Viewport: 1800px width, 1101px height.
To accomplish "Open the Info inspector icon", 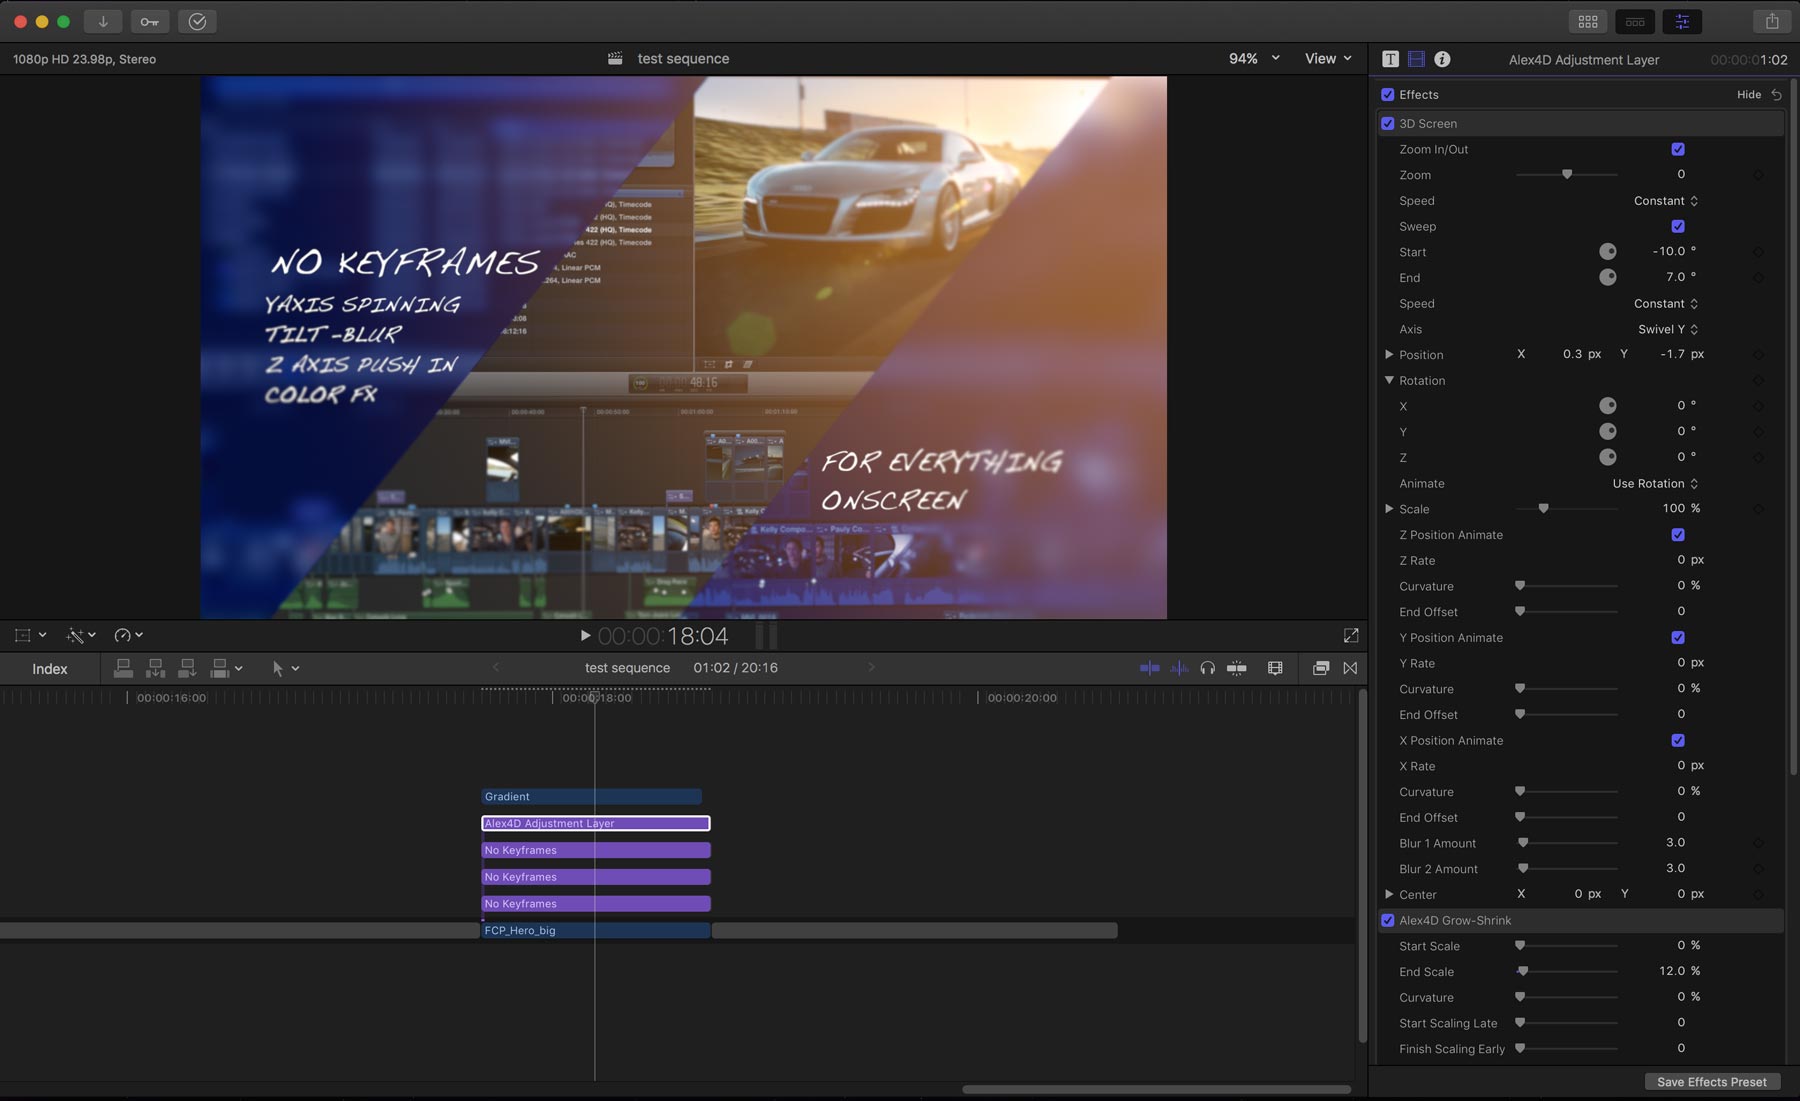I will tap(1442, 59).
